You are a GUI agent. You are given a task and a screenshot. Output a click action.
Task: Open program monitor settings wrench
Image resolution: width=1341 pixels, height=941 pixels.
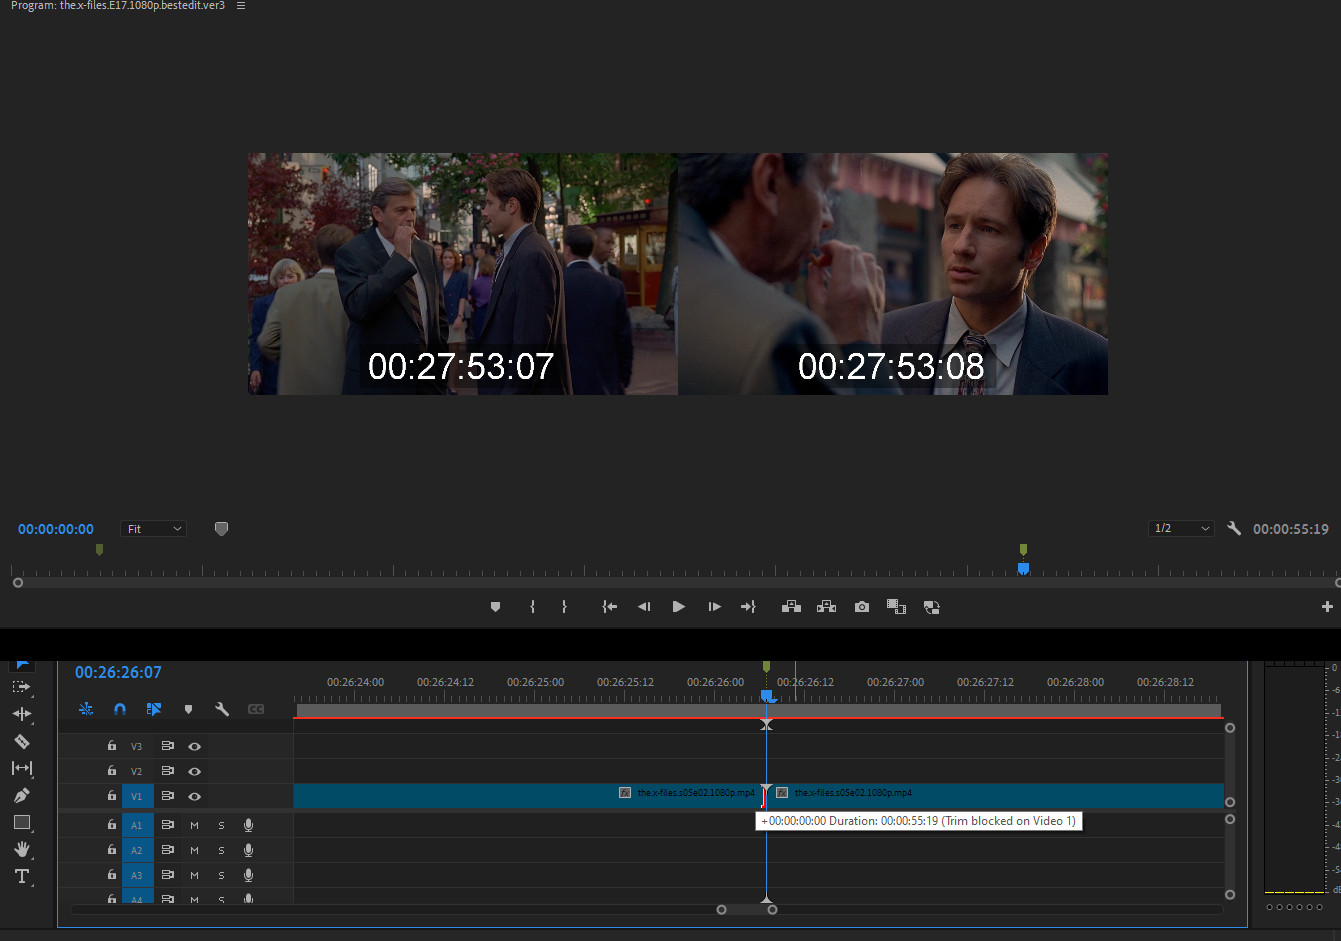click(1234, 528)
